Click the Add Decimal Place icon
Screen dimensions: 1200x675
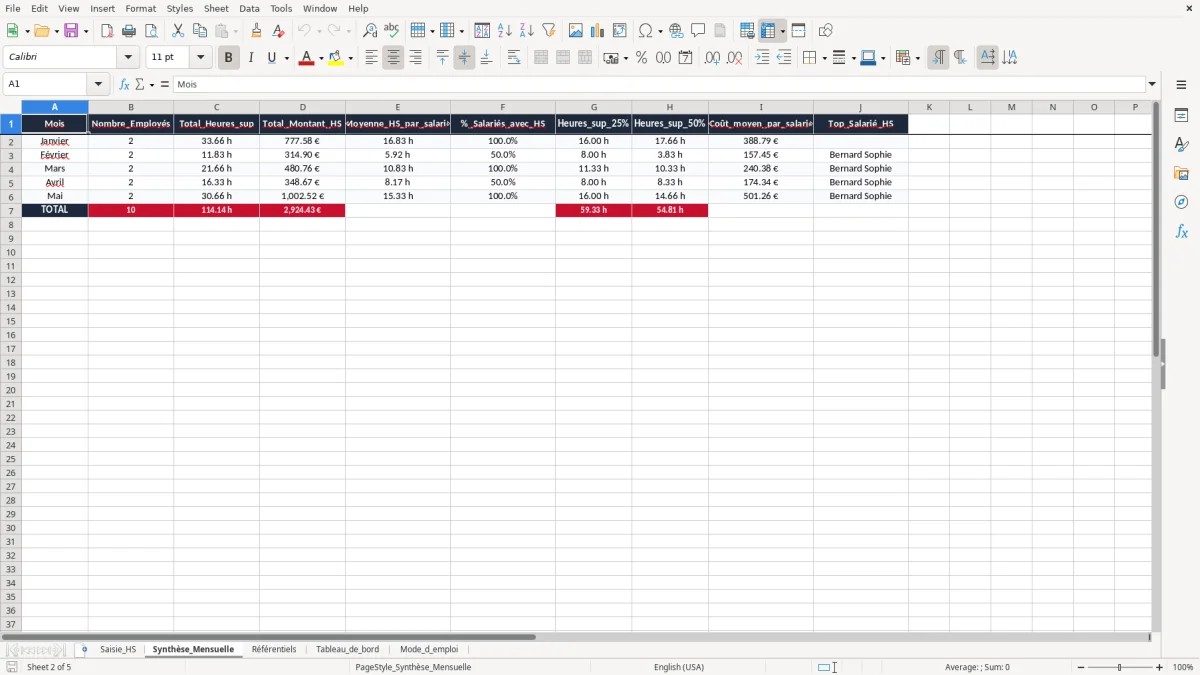click(712, 58)
